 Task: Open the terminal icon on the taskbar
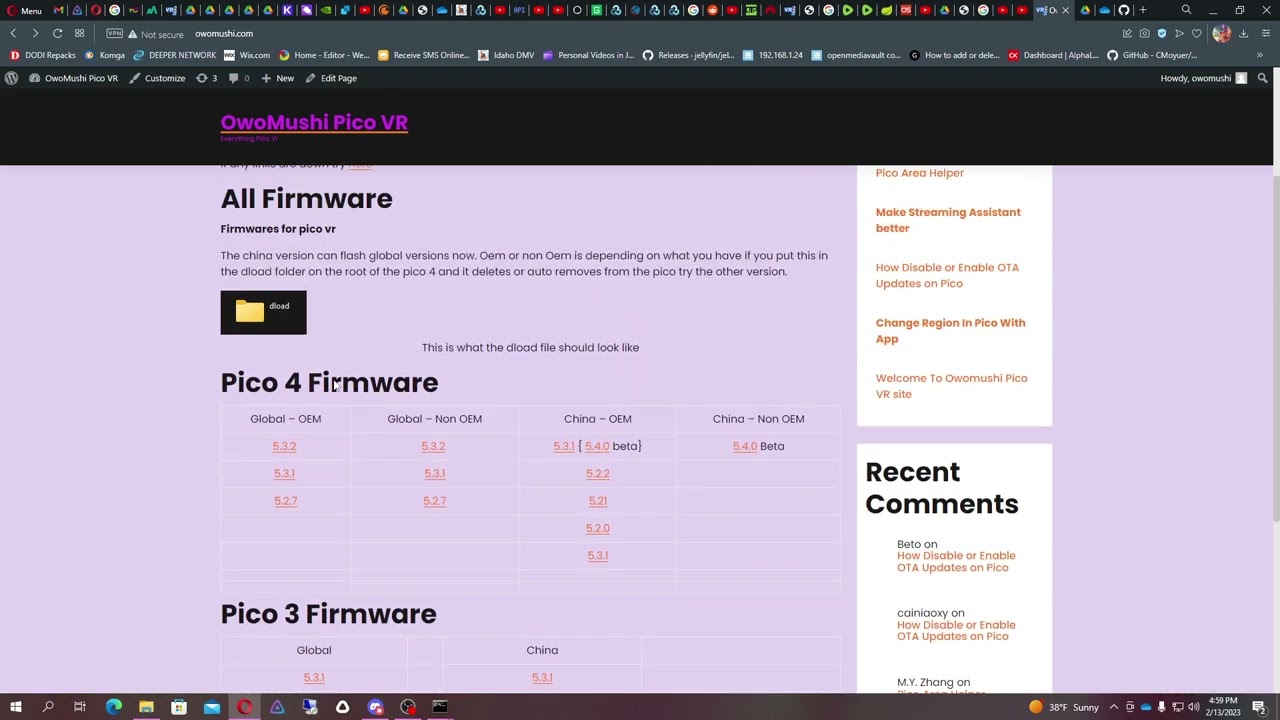click(440, 707)
